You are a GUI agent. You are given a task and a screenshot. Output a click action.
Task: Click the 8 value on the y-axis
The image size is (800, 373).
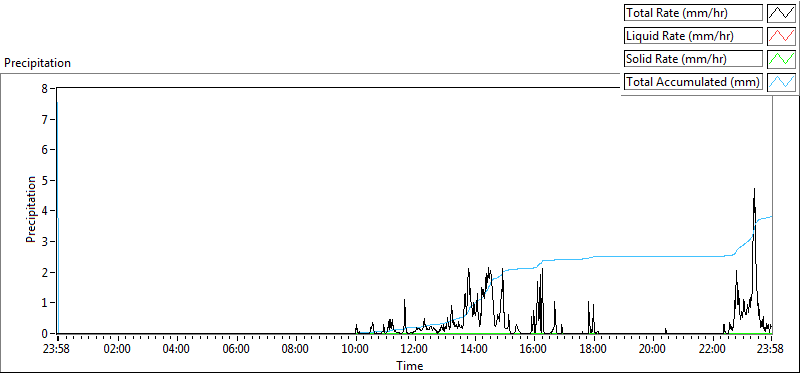coord(44,88)
